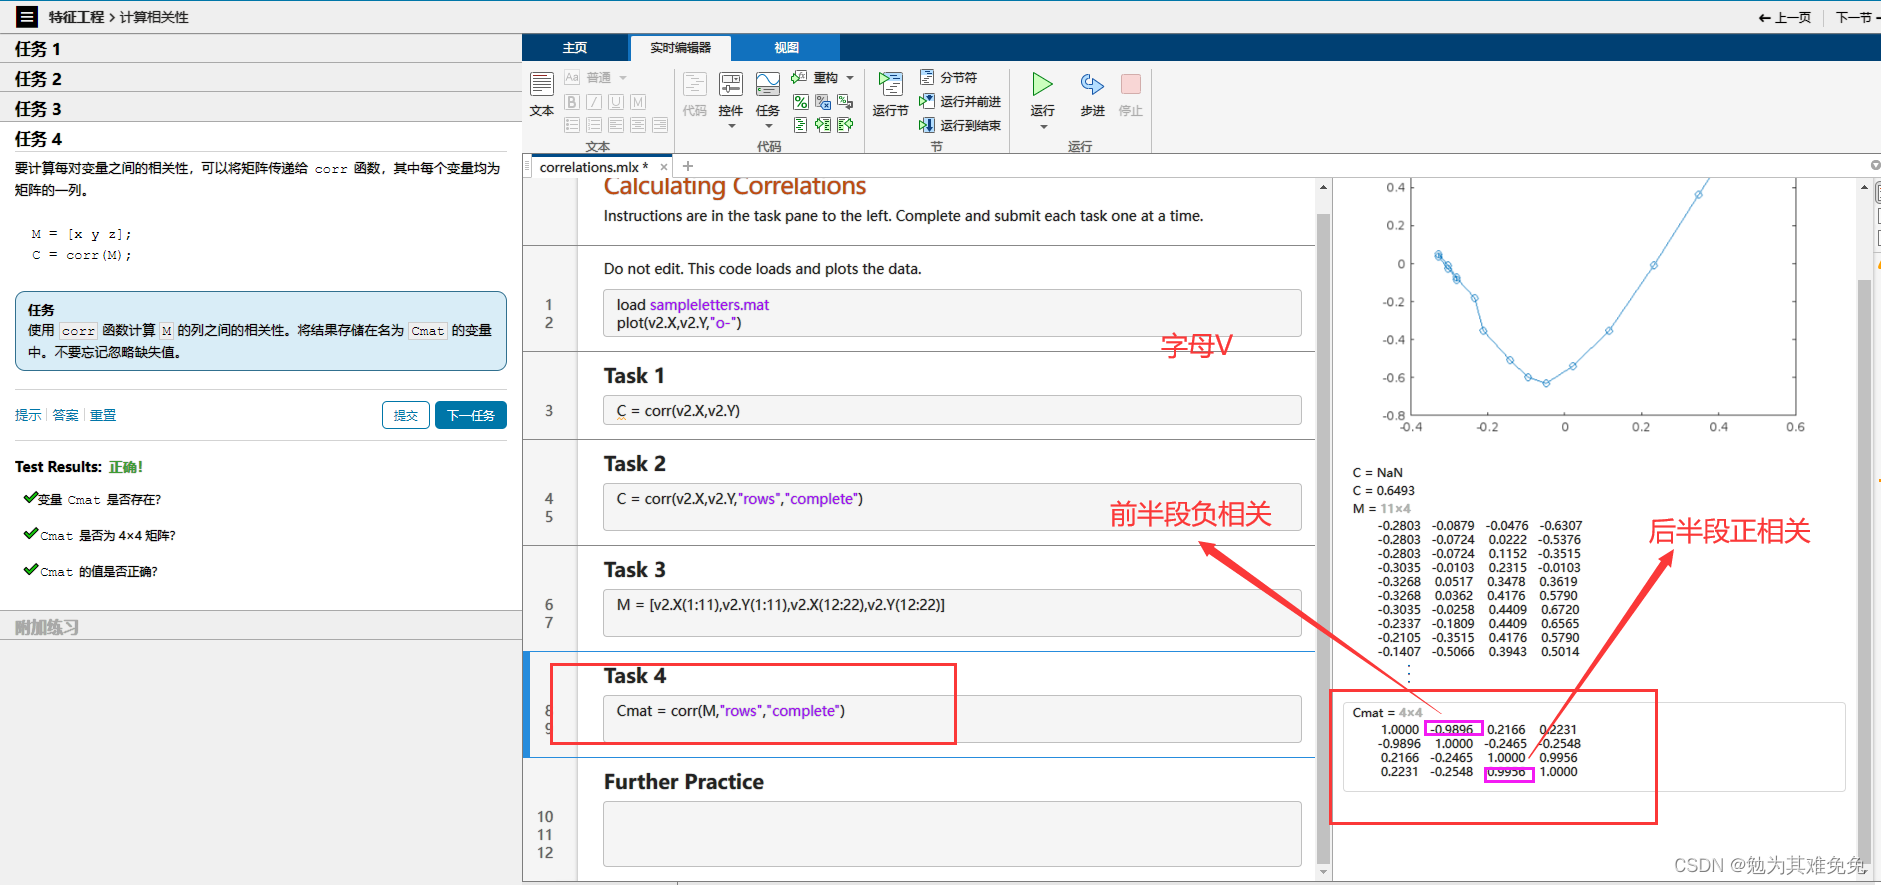This screenshot has height=885, width=1881.
Task: Expand the 附加练习 section
Action: [x=260, y=627]
